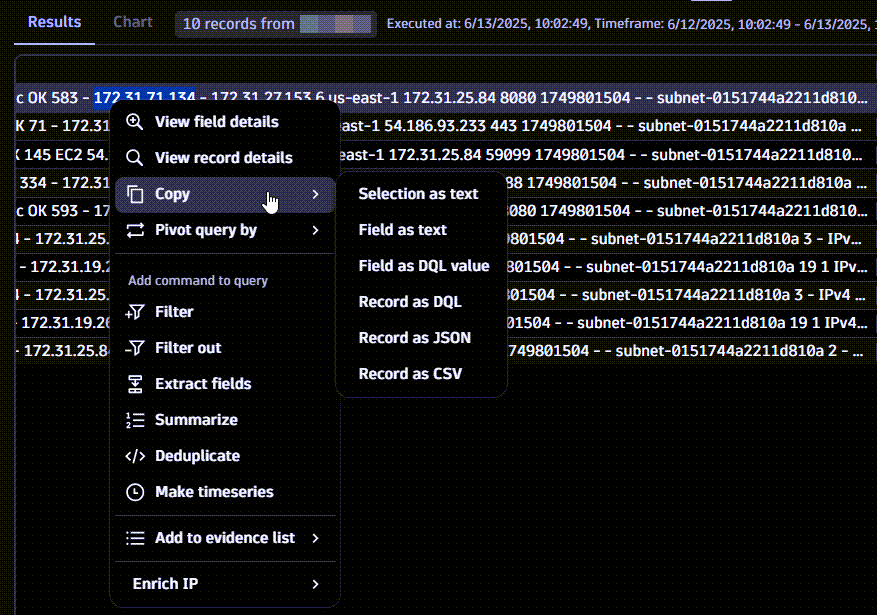Select Filter out command
This screenshot has height=615, width=877.
pos(225,348)
